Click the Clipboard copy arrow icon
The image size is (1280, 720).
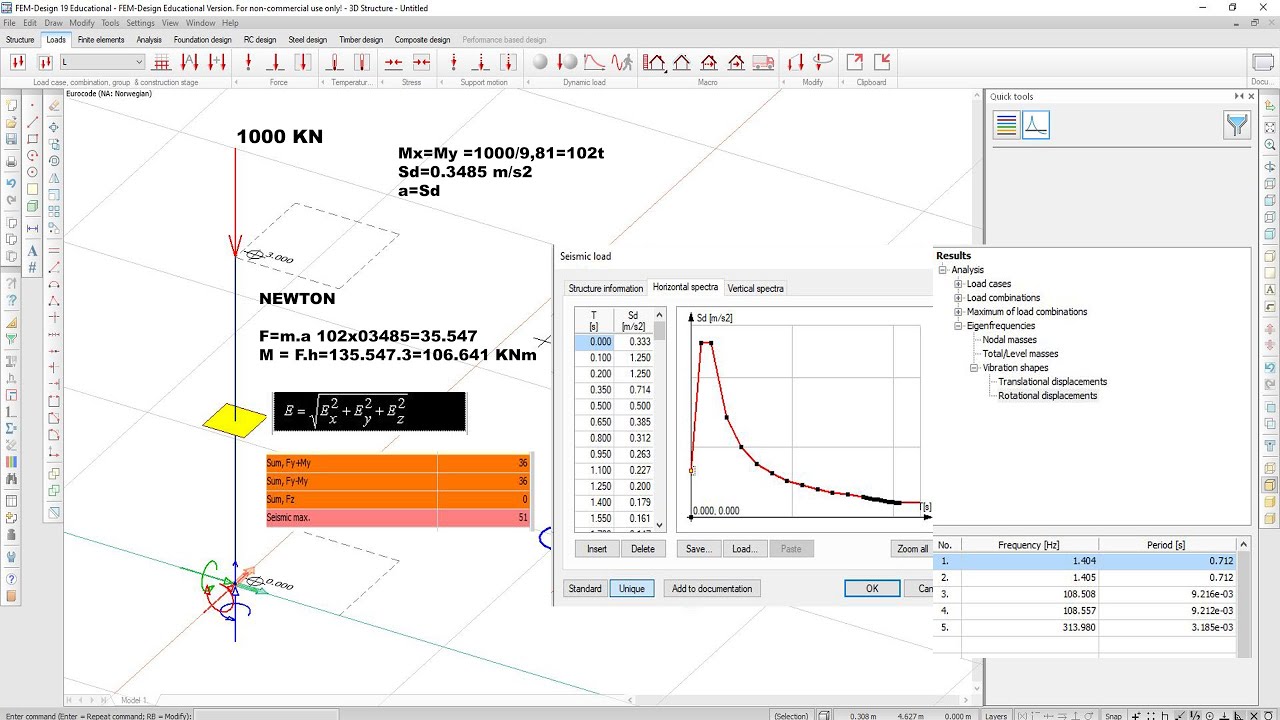[855, 62]
